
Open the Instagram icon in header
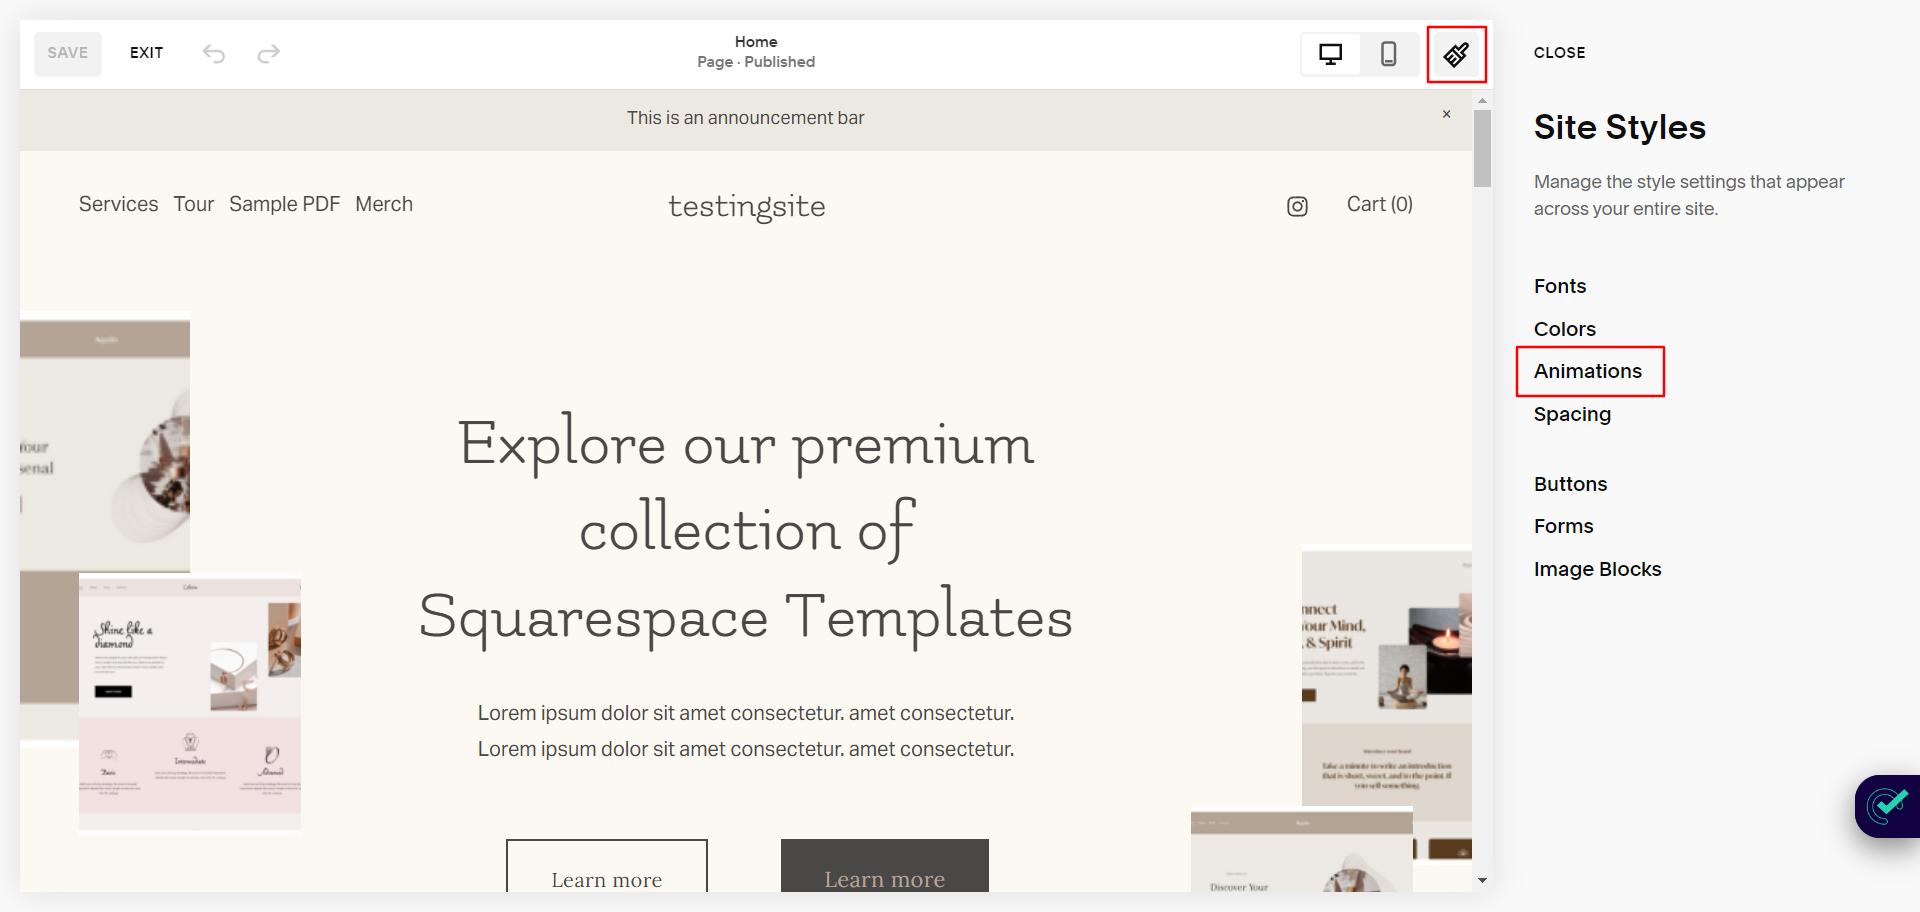(1297, 206)
